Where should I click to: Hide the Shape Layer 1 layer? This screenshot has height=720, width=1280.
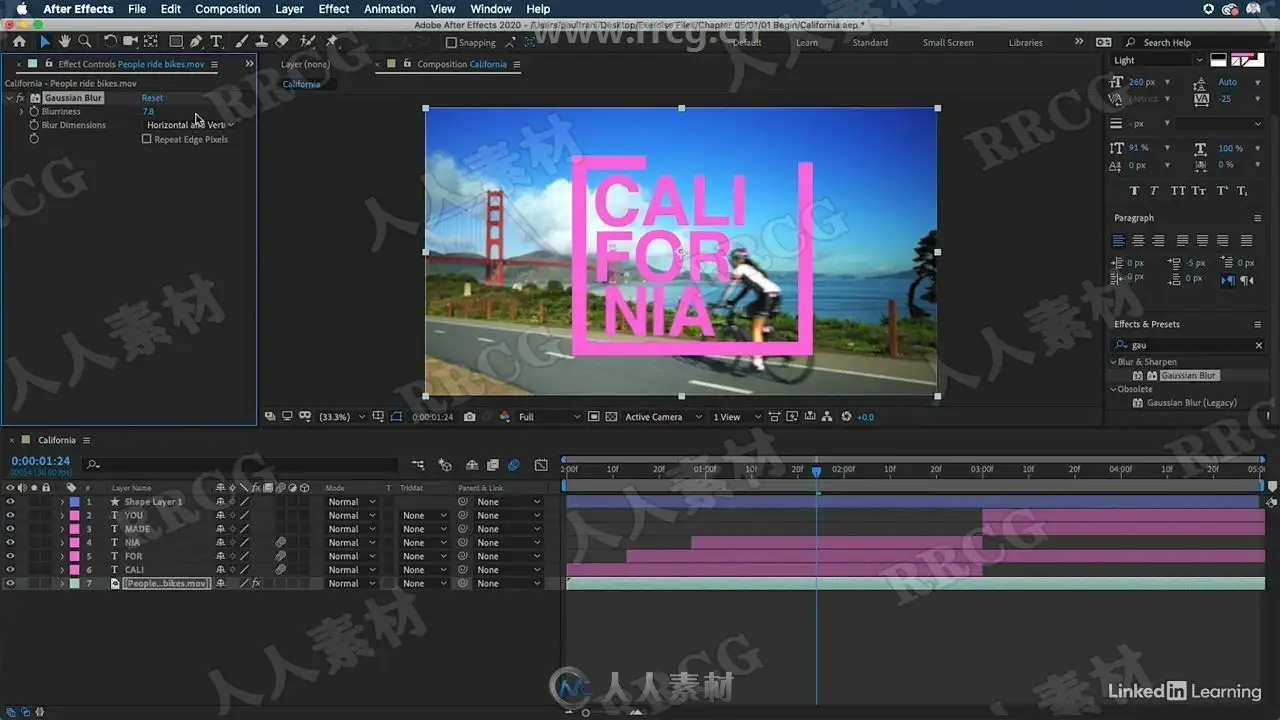(11, 502)
